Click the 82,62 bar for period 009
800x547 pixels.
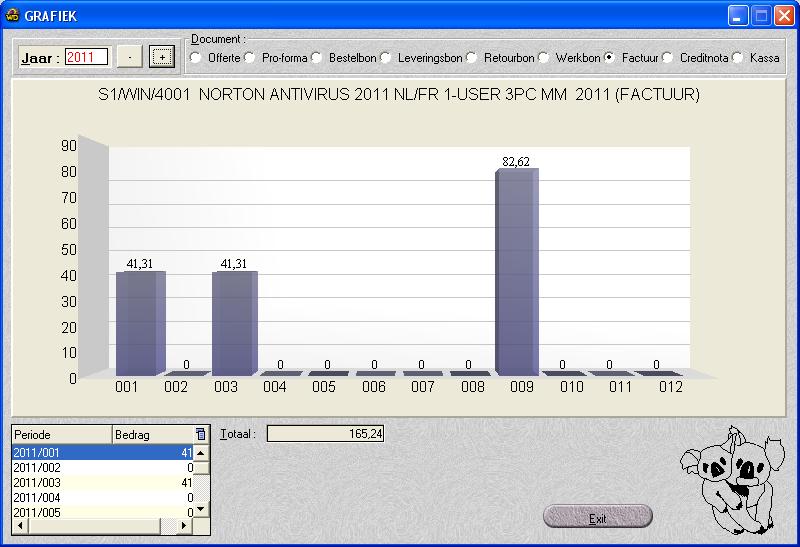click(516, 272)
